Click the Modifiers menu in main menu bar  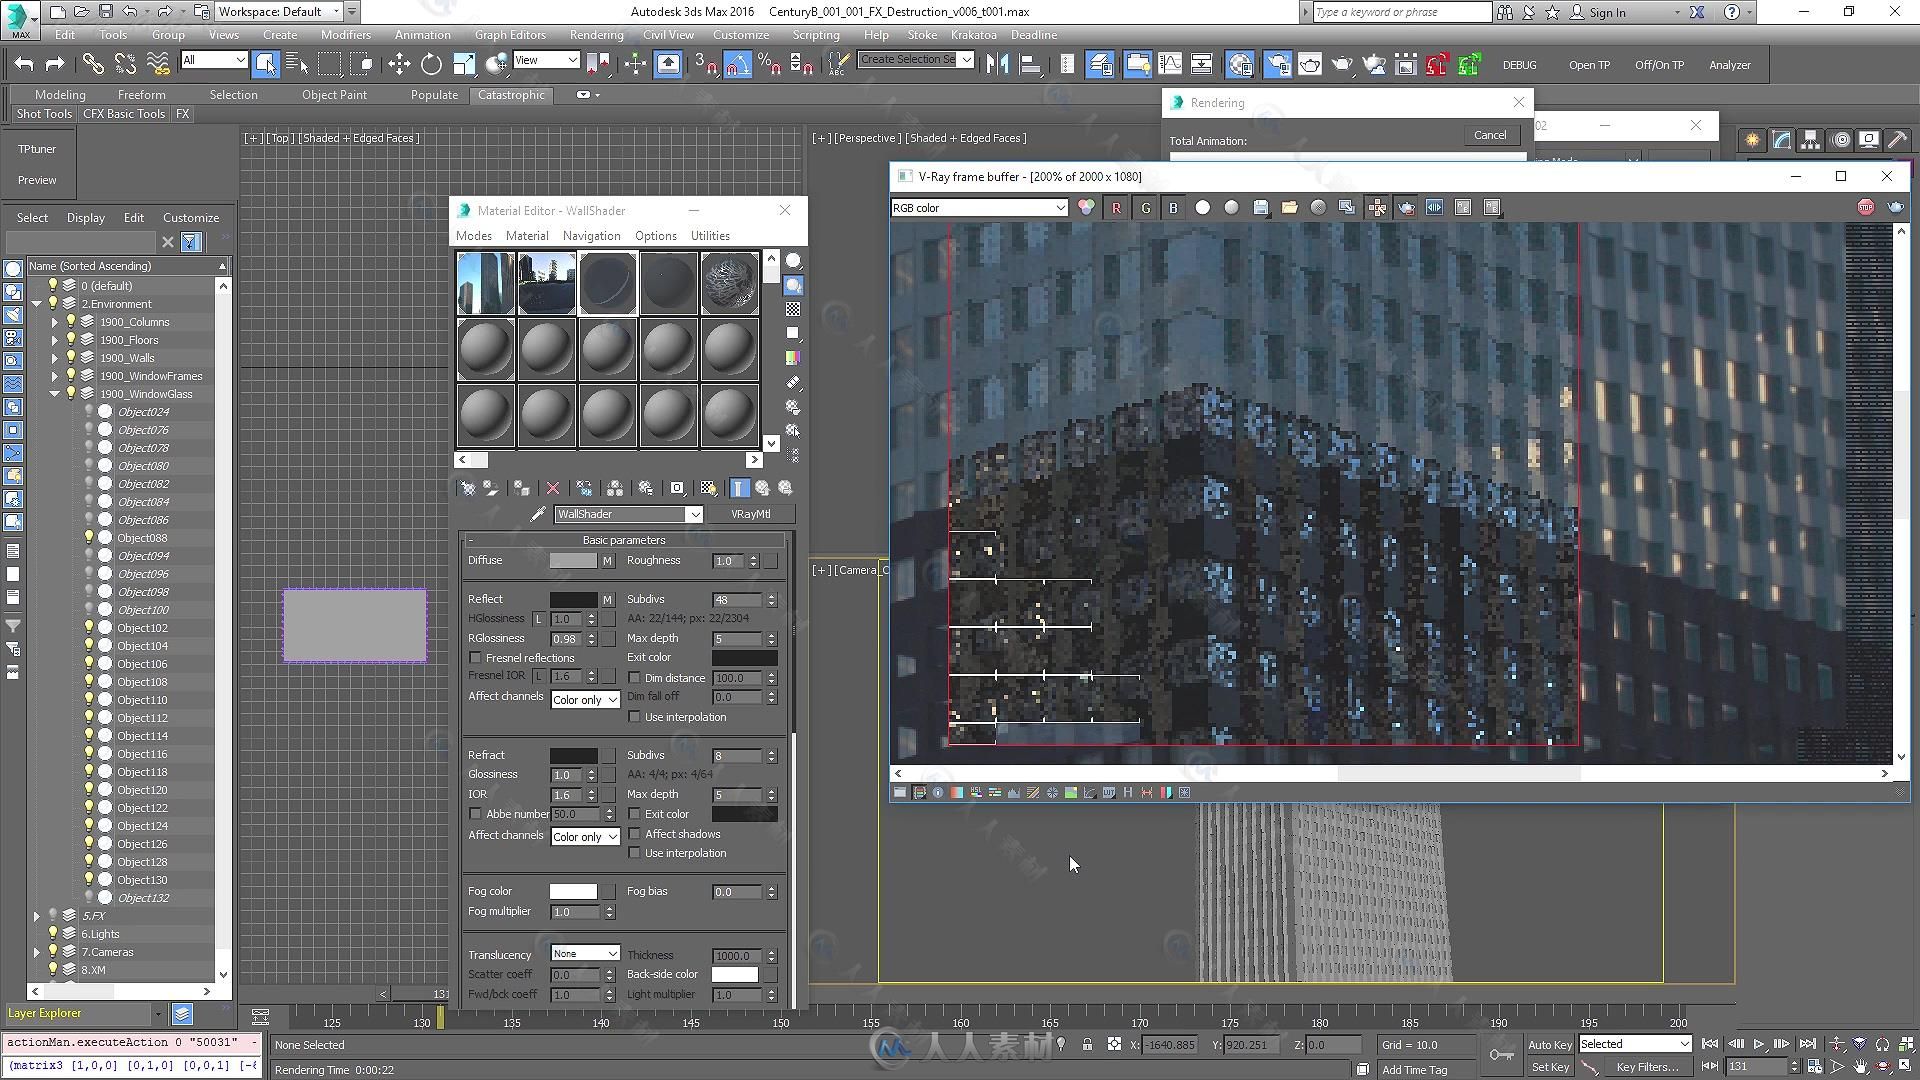point(348,34)
